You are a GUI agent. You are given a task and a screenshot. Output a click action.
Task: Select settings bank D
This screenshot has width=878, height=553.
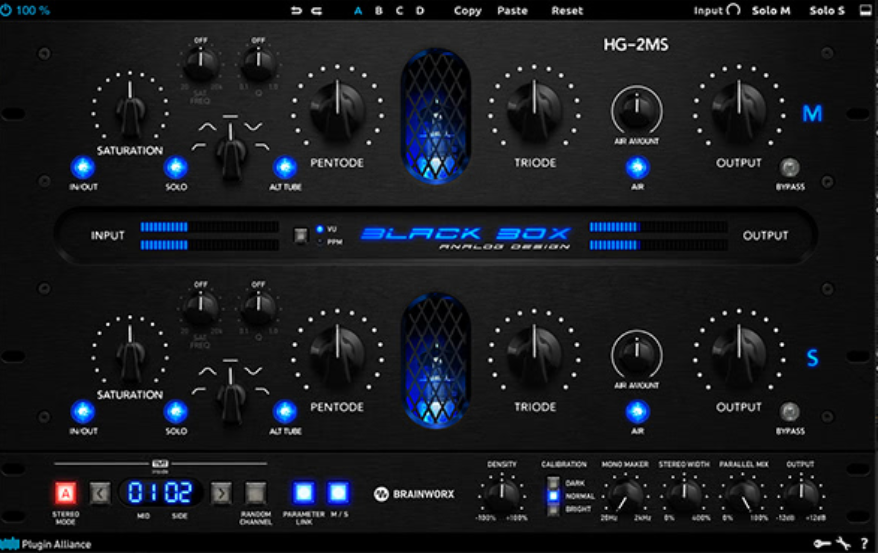420,11
